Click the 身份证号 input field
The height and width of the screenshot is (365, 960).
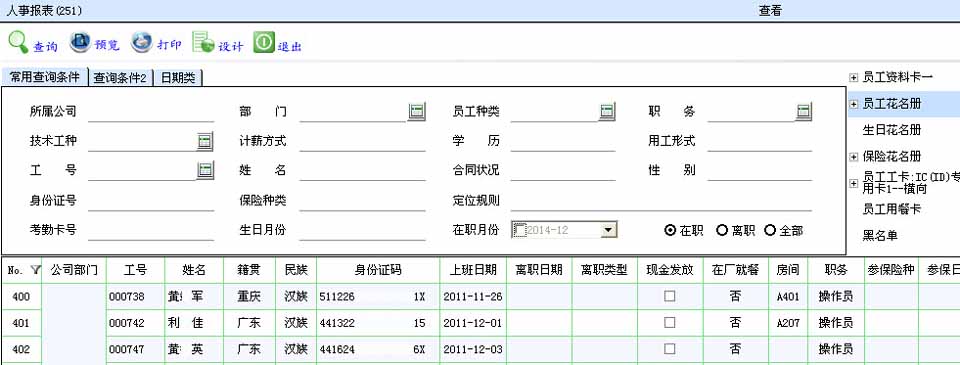coord(151,201)
